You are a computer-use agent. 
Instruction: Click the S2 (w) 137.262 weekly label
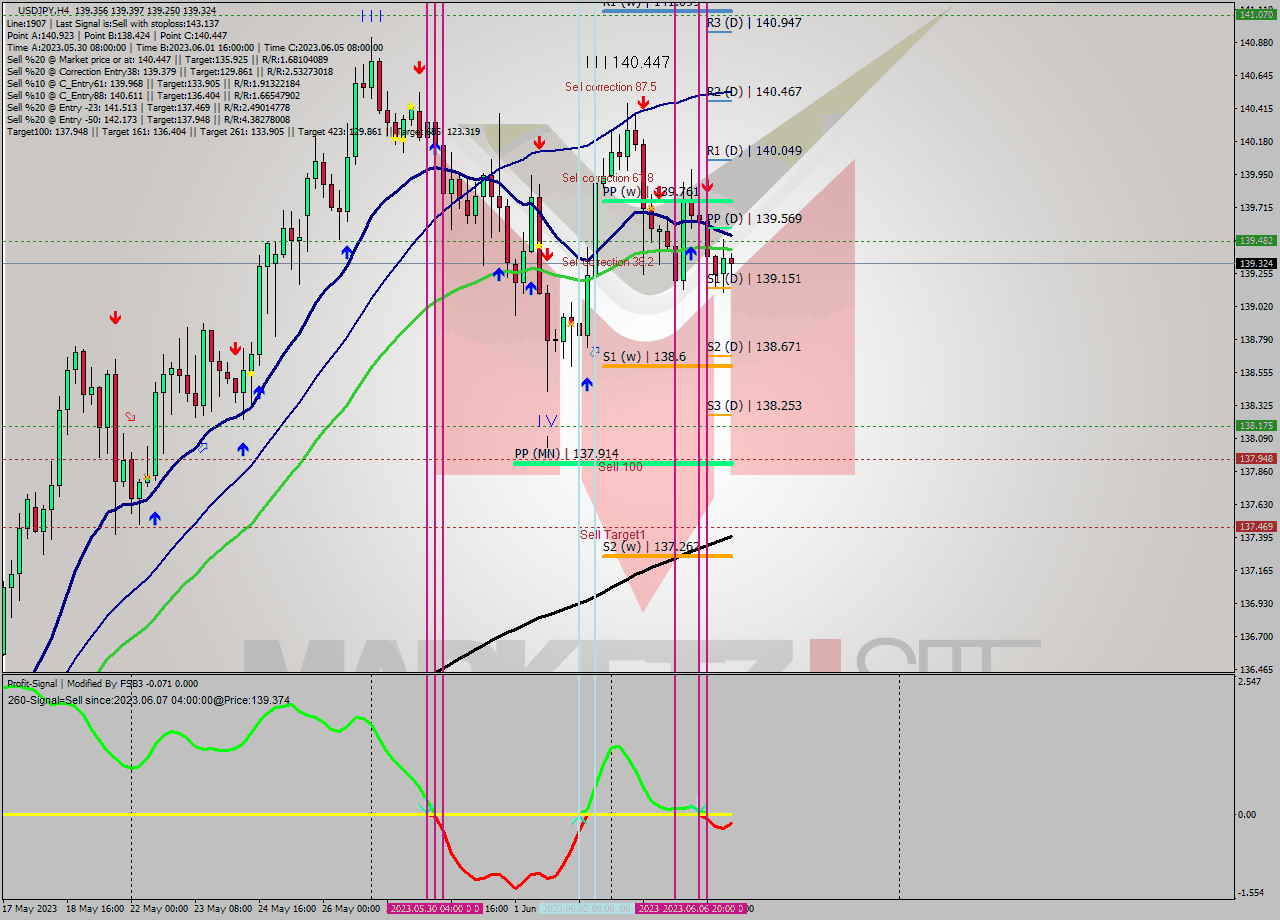point(650,547)
